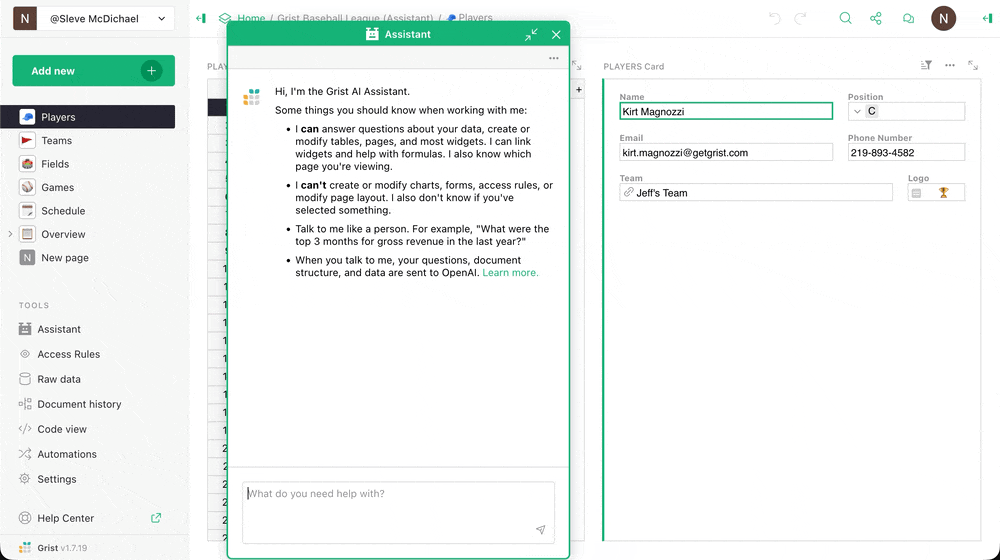This screenshot has width=1000, height=560.
Task: Click the Learn more link
Action: click(x=510, y=272)
